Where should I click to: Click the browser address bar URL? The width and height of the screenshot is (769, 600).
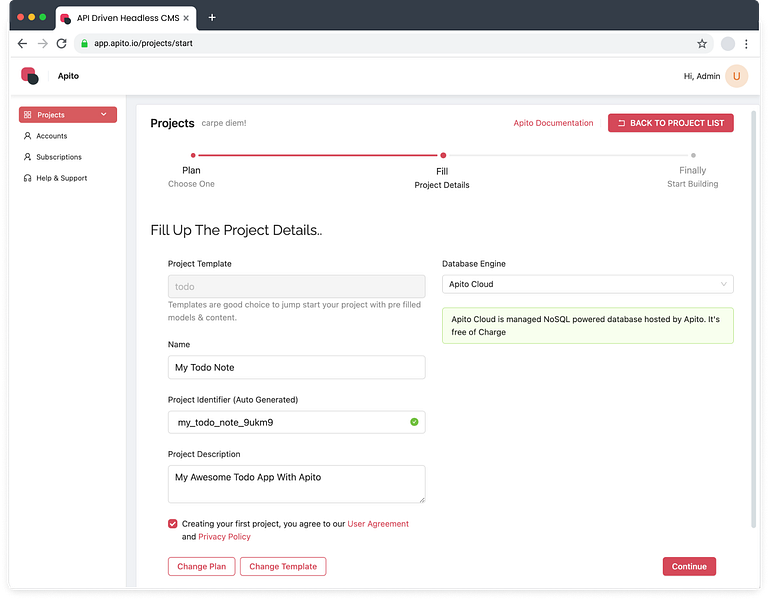click(143, 43)
